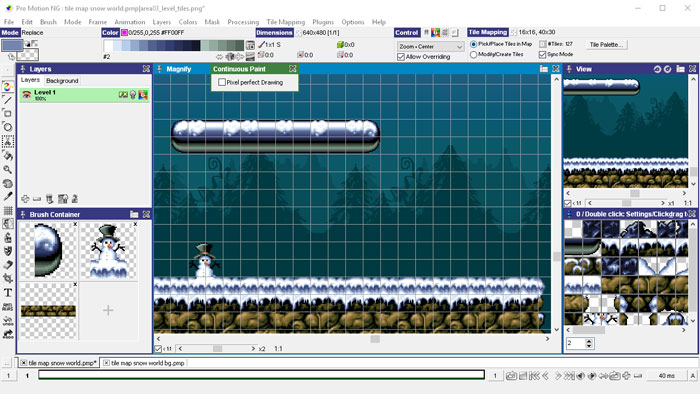Select the Level 1 layer row
The width and height of the screenshot is (700, 394).
[x=84, y=95]
